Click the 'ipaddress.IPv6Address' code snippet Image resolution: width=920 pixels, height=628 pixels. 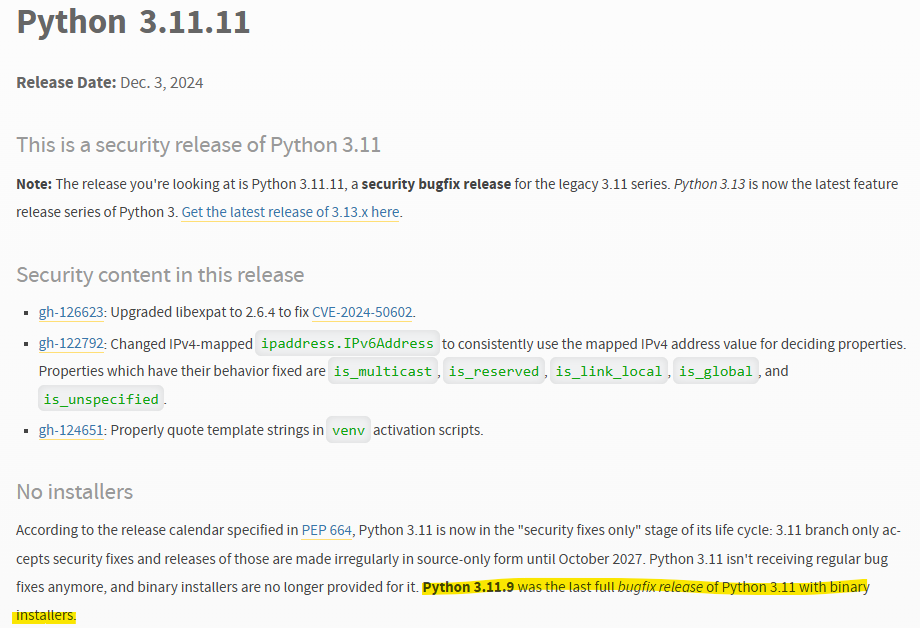tap(347, 343)
